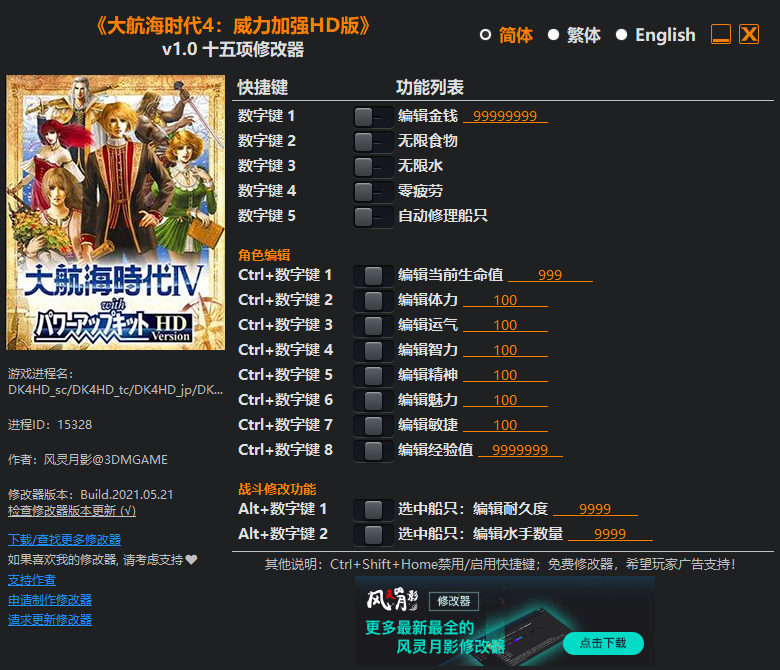
Task: Toggle 自动修理船只 auto repair ships
Action: point(373,217)
